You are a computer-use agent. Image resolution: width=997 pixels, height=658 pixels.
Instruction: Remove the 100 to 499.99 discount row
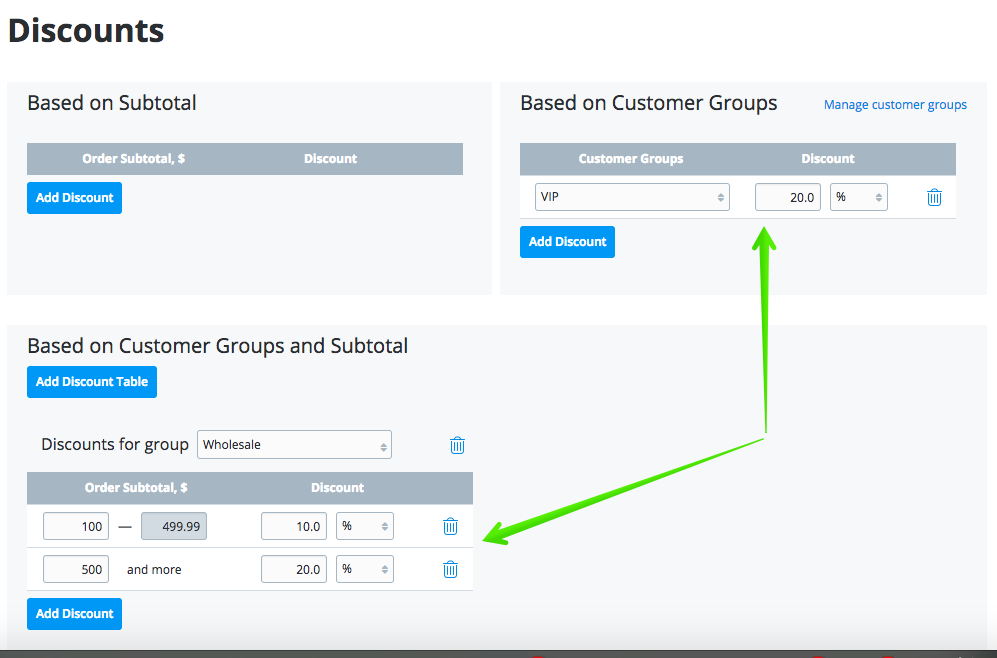[x=450, y=526]
